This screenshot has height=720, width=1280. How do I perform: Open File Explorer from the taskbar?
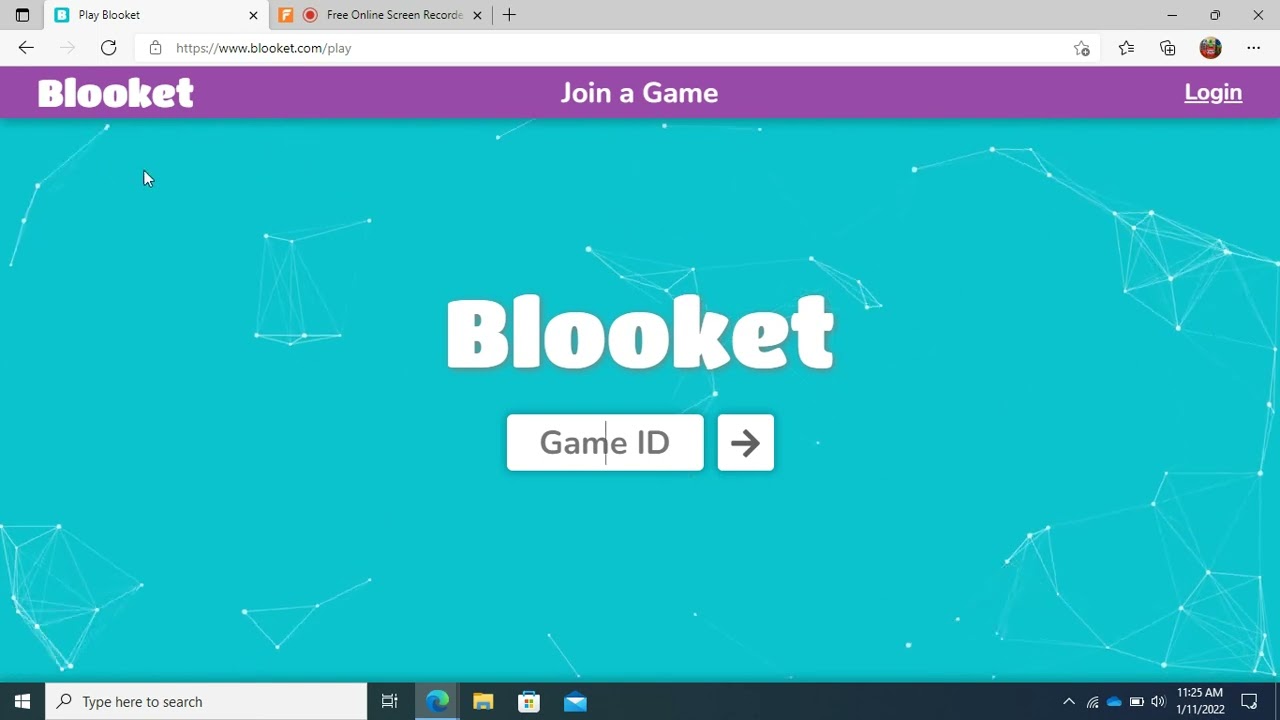(x=483, y=701)
